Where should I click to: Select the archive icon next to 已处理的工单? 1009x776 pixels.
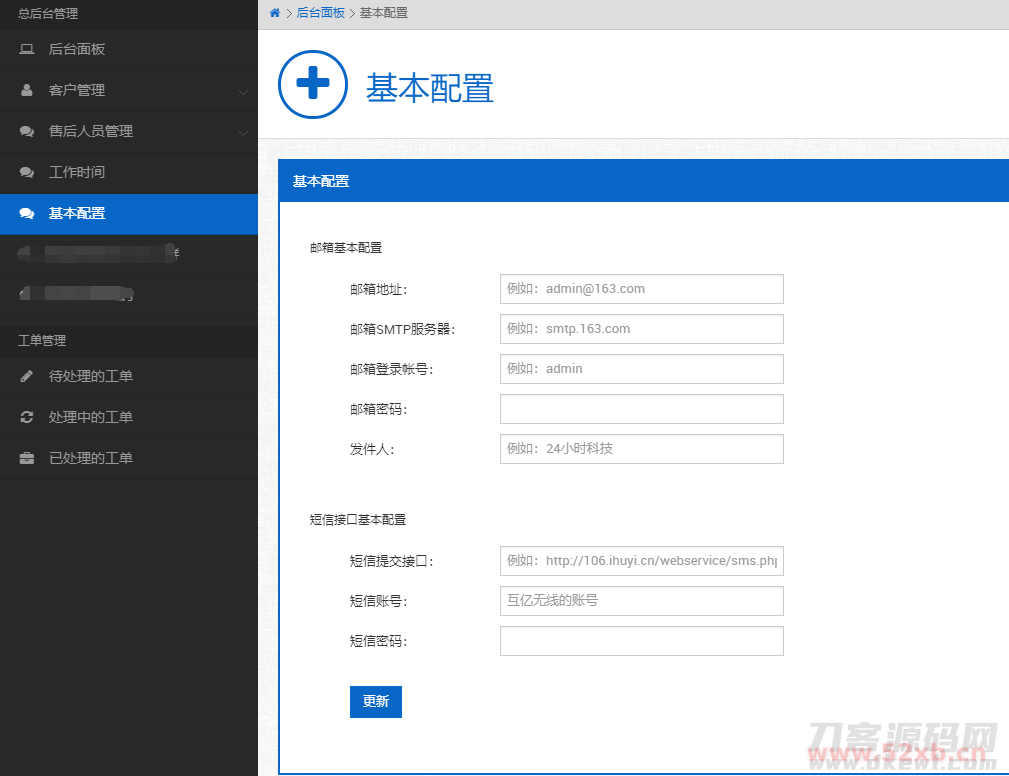pyautogui.click(x=24, y=457)
